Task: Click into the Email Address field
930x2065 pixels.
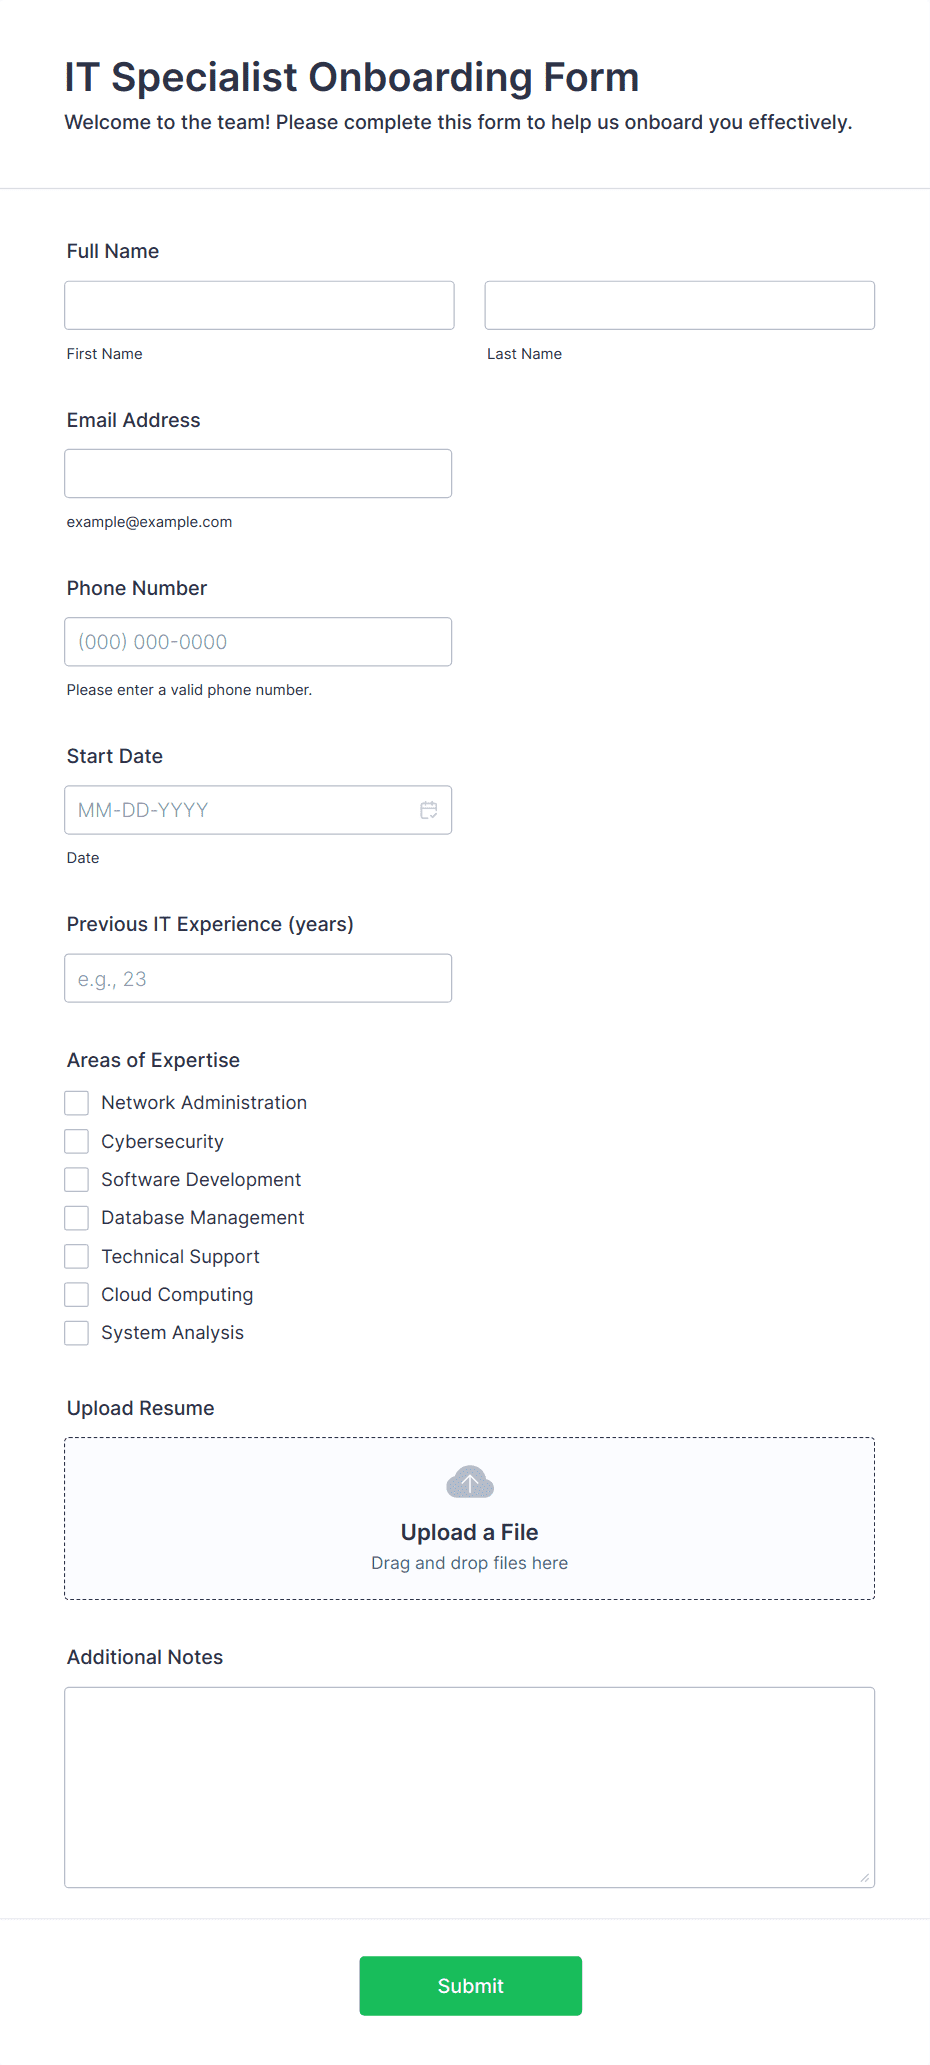Action: [258, 473]
